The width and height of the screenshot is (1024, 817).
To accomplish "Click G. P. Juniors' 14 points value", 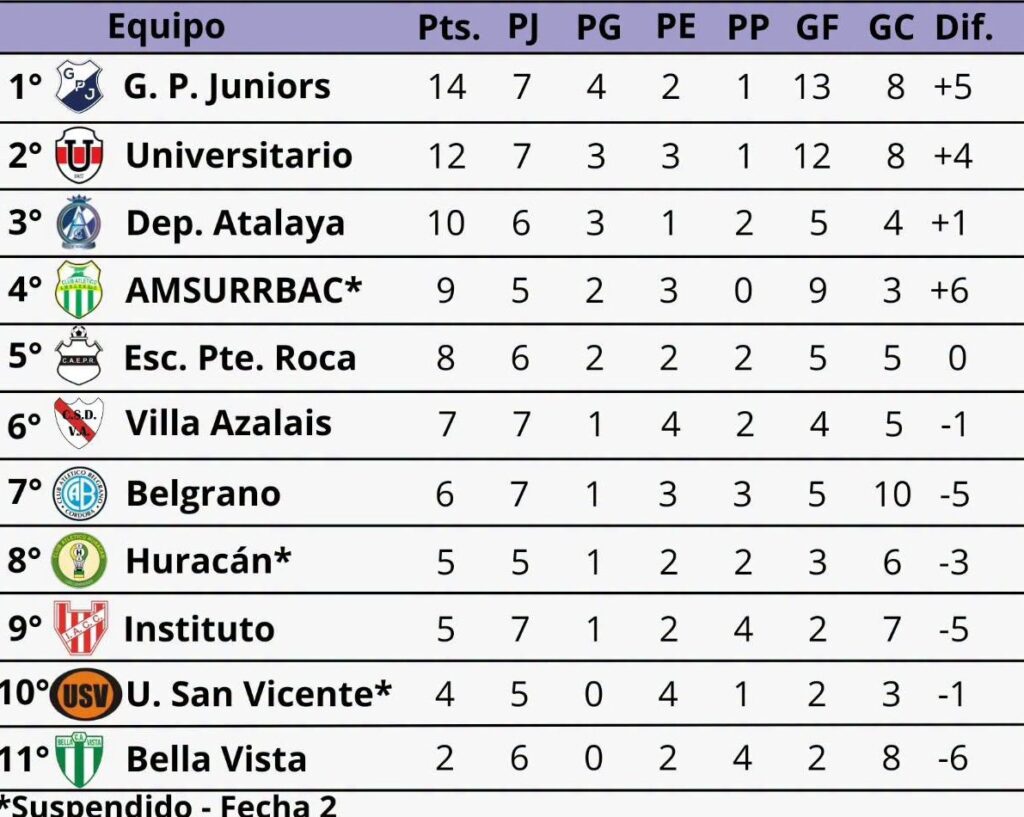I will pos(446,87).
